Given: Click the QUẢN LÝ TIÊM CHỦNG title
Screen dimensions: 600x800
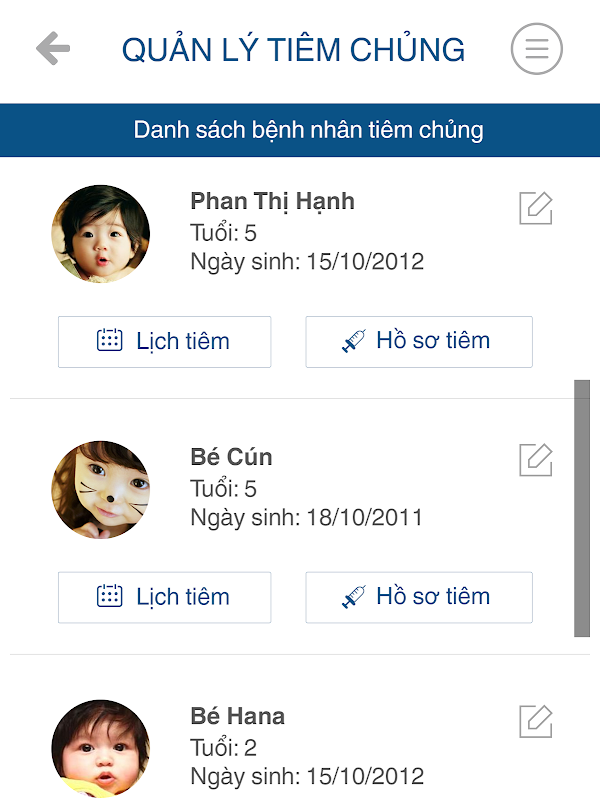Looking at the screenshot, I should pyautogui.click(x=293, y=50).
